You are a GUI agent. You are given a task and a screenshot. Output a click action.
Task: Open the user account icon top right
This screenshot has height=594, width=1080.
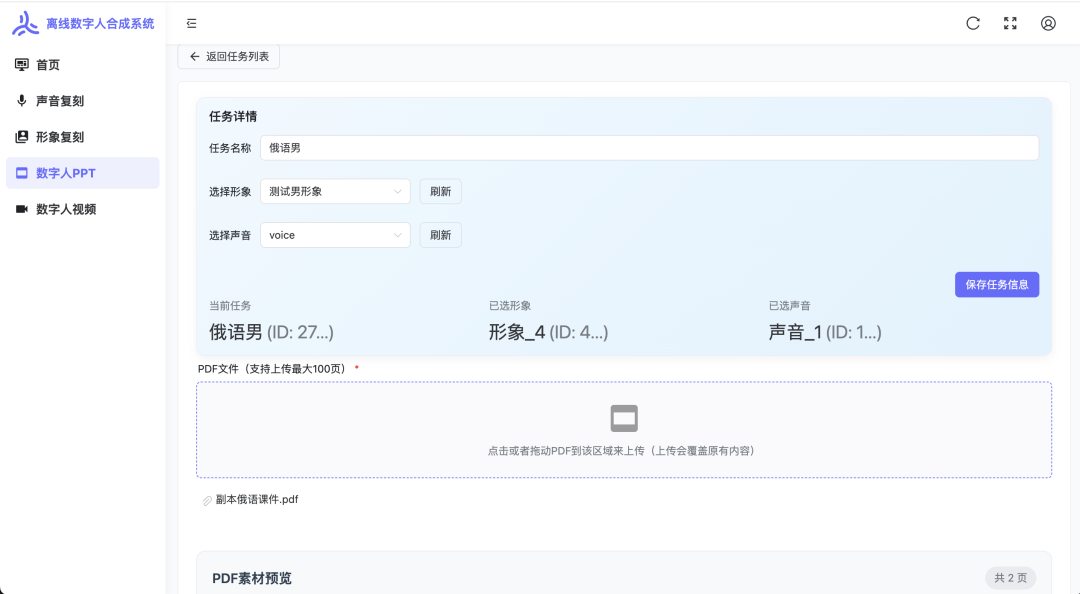(1047, 22)
